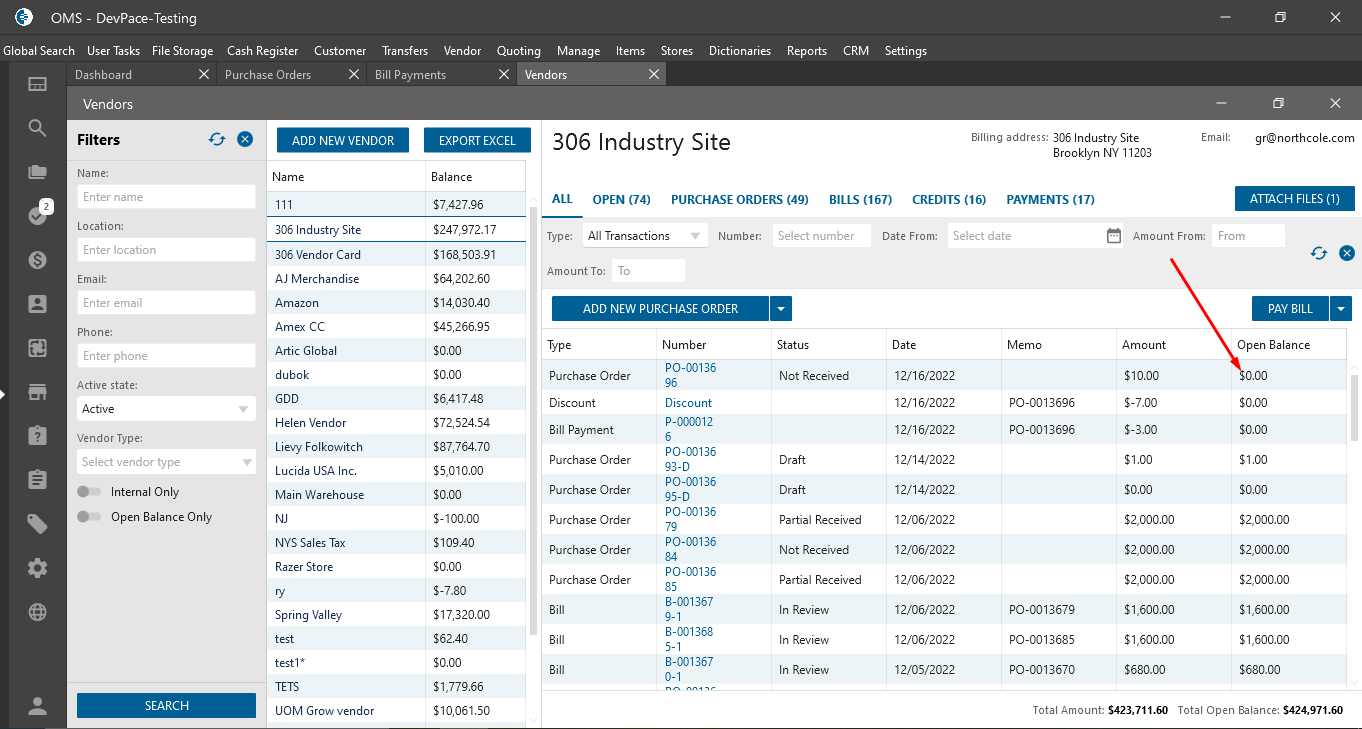The image size is (1362, 729).
Task: Click the search magnifier icon in sidebar
Action: (37, 128)
